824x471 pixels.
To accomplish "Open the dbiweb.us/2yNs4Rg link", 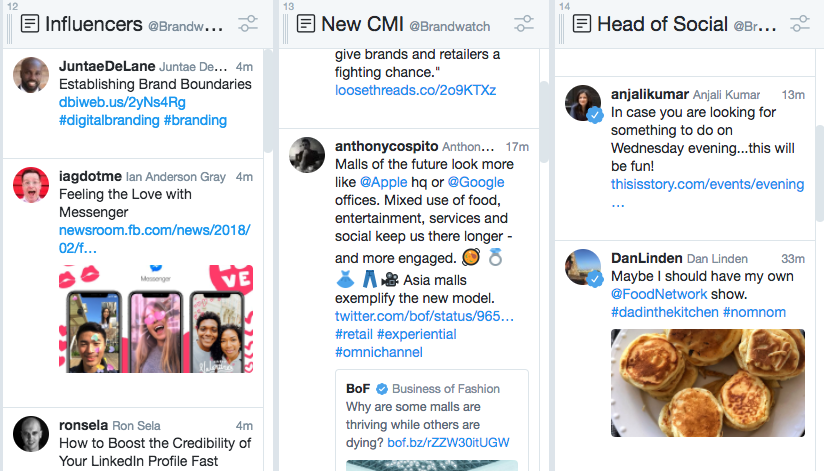I will 122,102.
